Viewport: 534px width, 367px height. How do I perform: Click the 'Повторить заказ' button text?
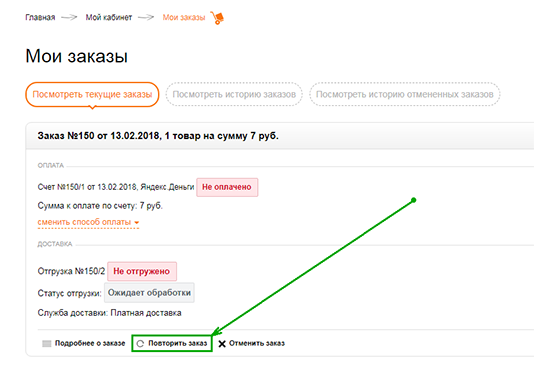(178, 344)
